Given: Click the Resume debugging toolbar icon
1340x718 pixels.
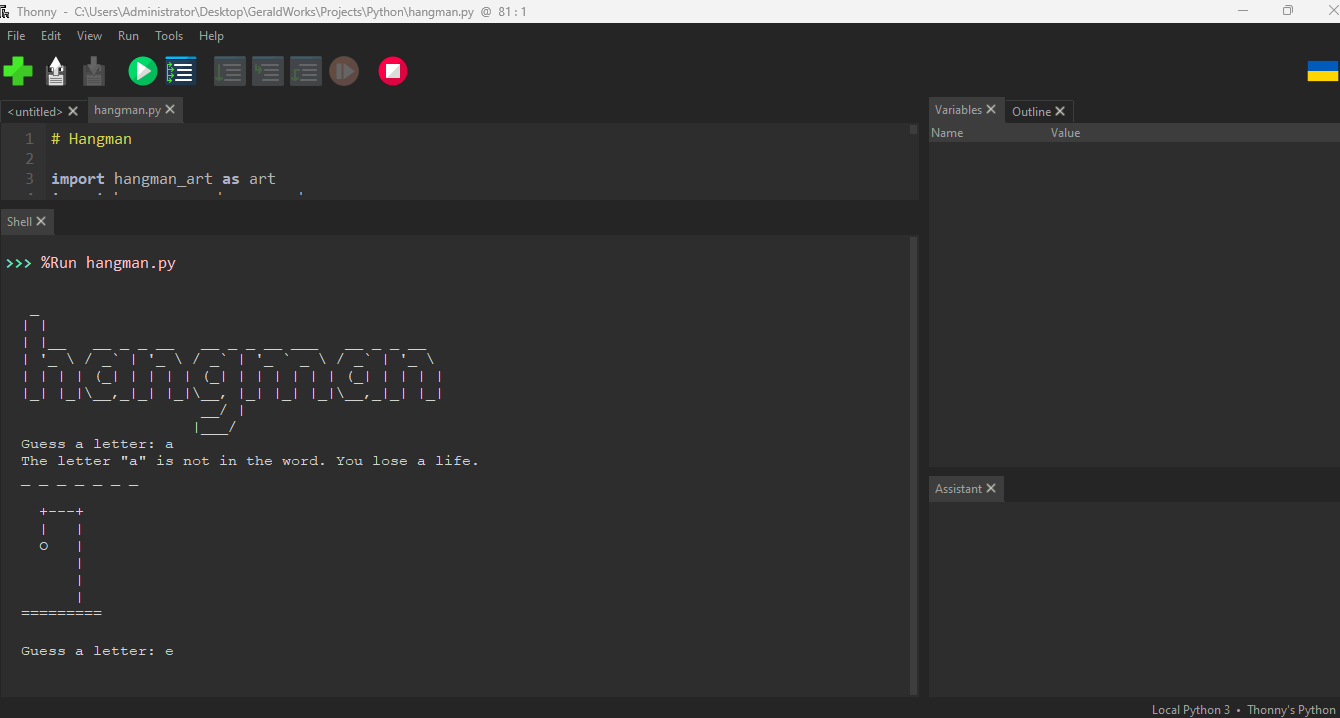Looking at the screenshot, I should [x=344, y=71].
